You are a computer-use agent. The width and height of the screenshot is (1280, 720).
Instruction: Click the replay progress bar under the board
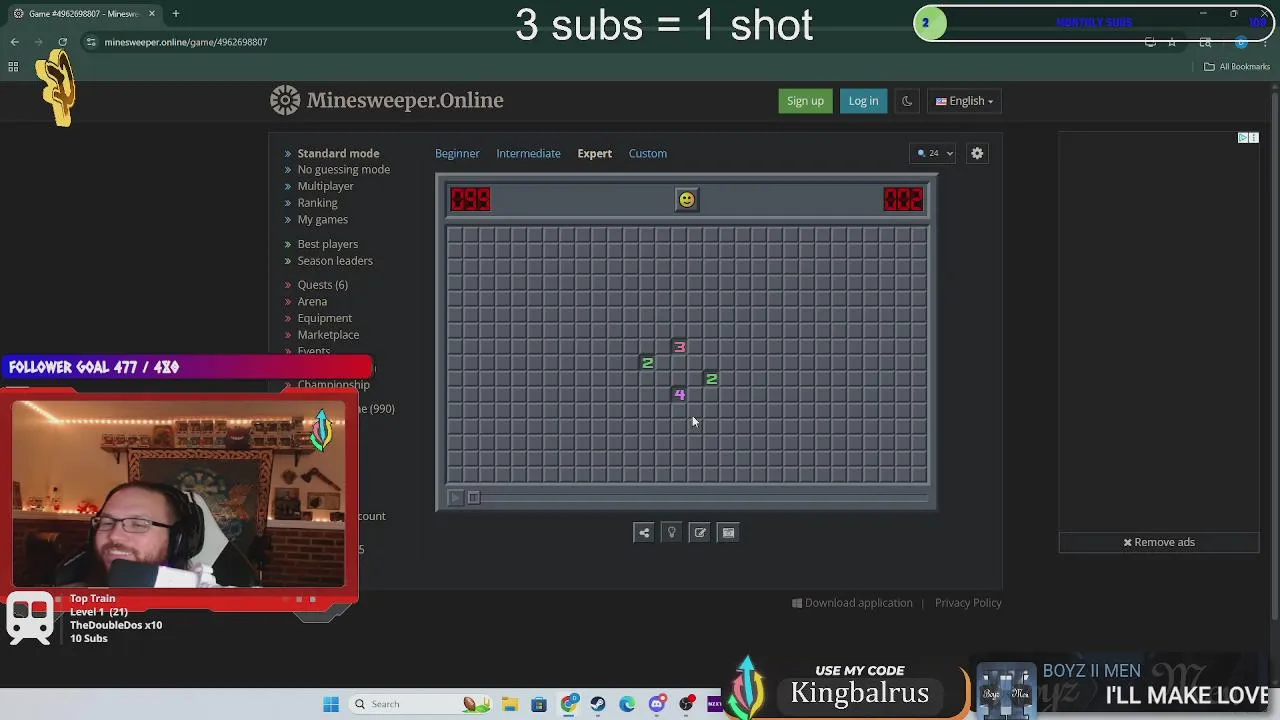tap(706, 498)
